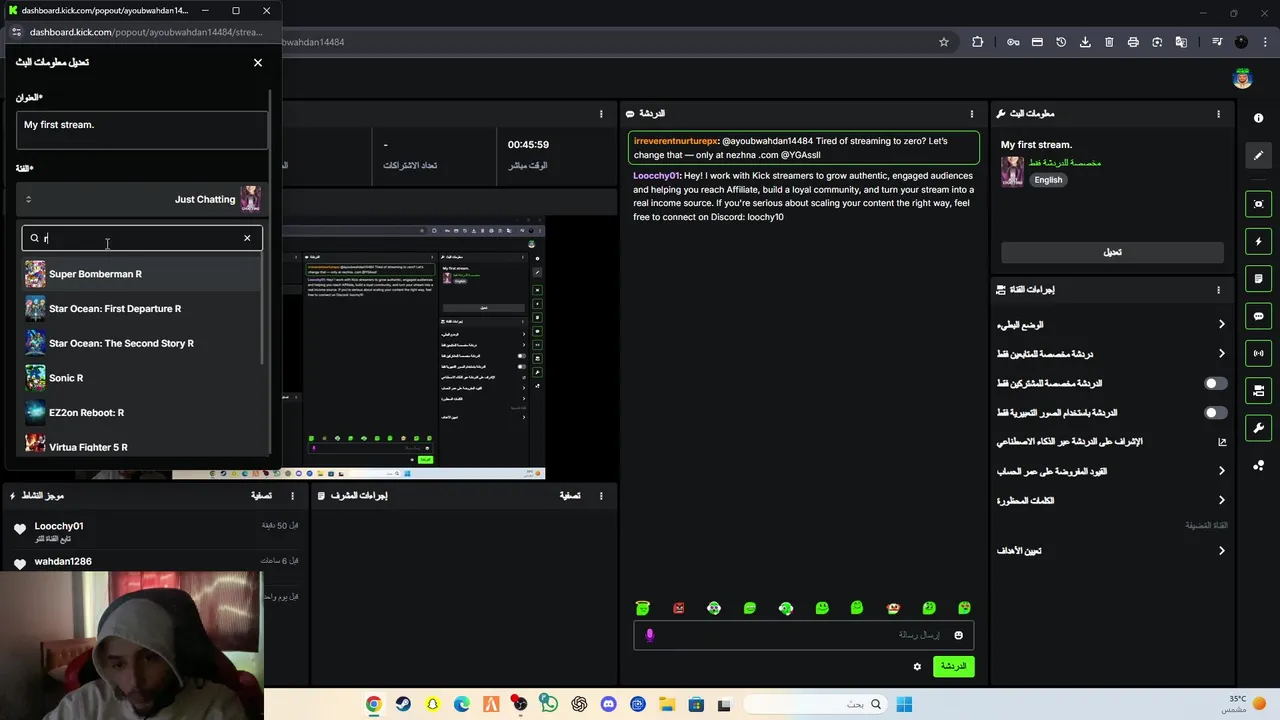Viewport: 1280px width, 720px height.
Task: Open the Just Chatting category dropdown
Action: (142, 199)
